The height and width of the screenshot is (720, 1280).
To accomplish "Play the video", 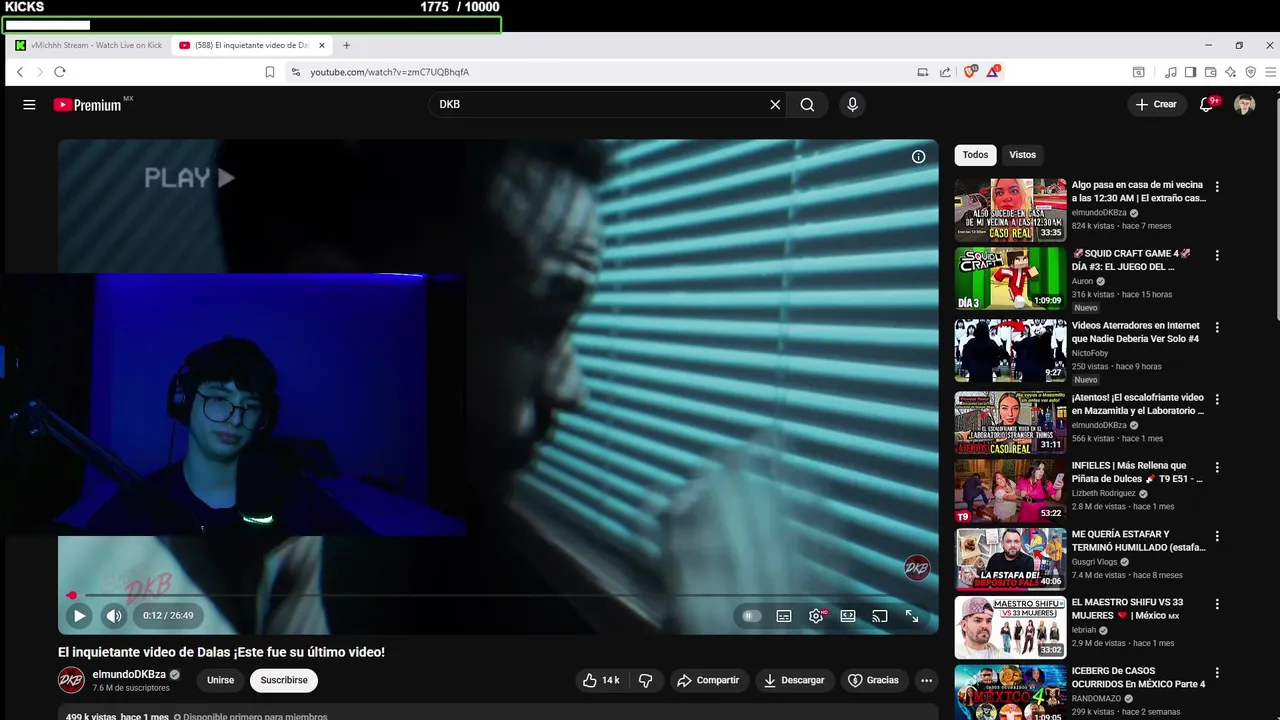I will click(79, 616).
